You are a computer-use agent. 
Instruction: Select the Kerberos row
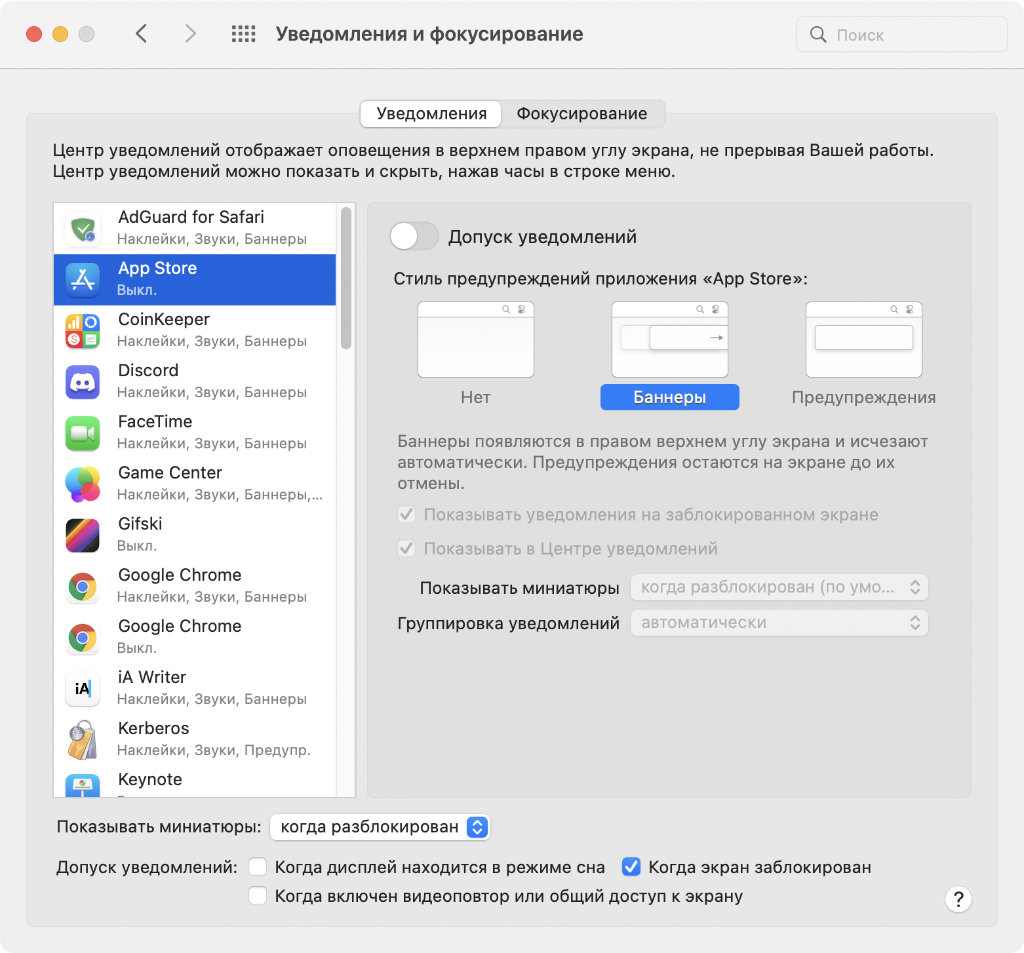click(195, 740)
